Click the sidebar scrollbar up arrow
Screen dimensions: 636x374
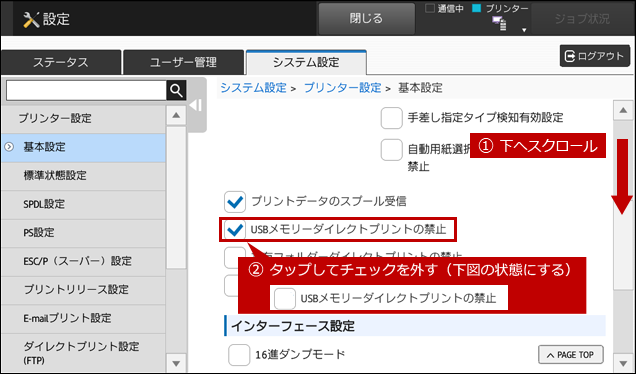click(176, 116)
